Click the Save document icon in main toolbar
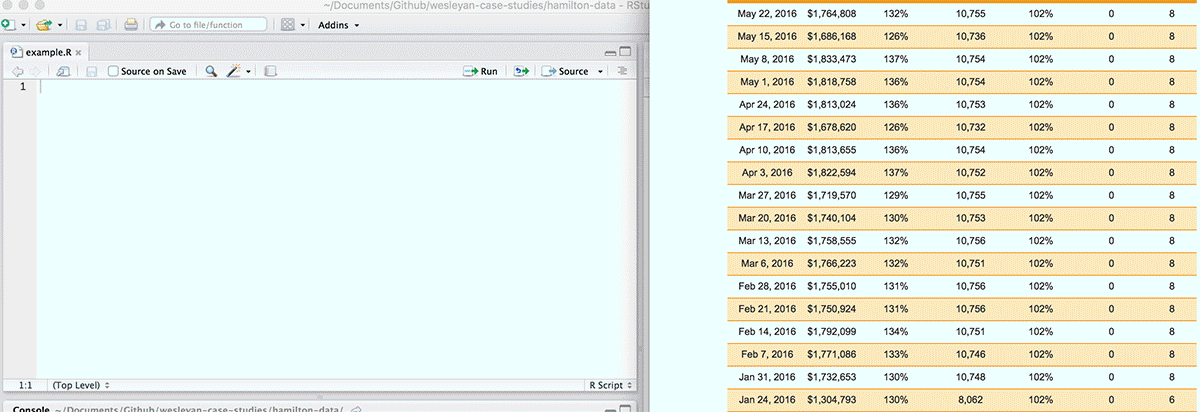Image resolution: width=1200 pixels, height=412 pixels. coord(81,24)
